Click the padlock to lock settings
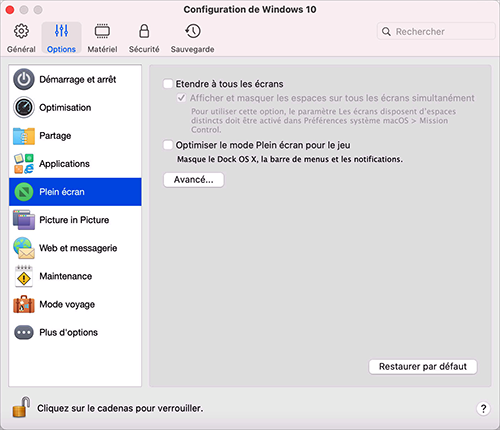 [x=21, y=407]
